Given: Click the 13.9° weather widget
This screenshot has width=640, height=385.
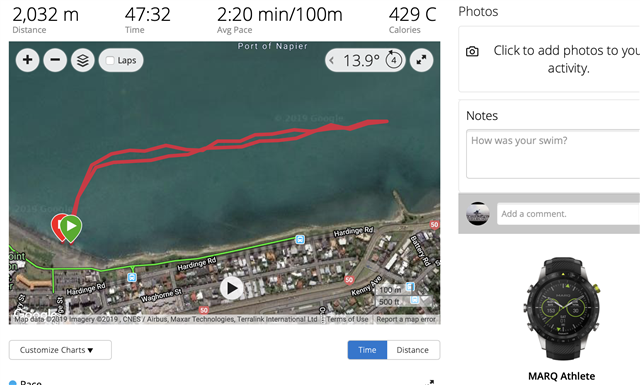Looking at the screenshot, I should pos(365,60).
